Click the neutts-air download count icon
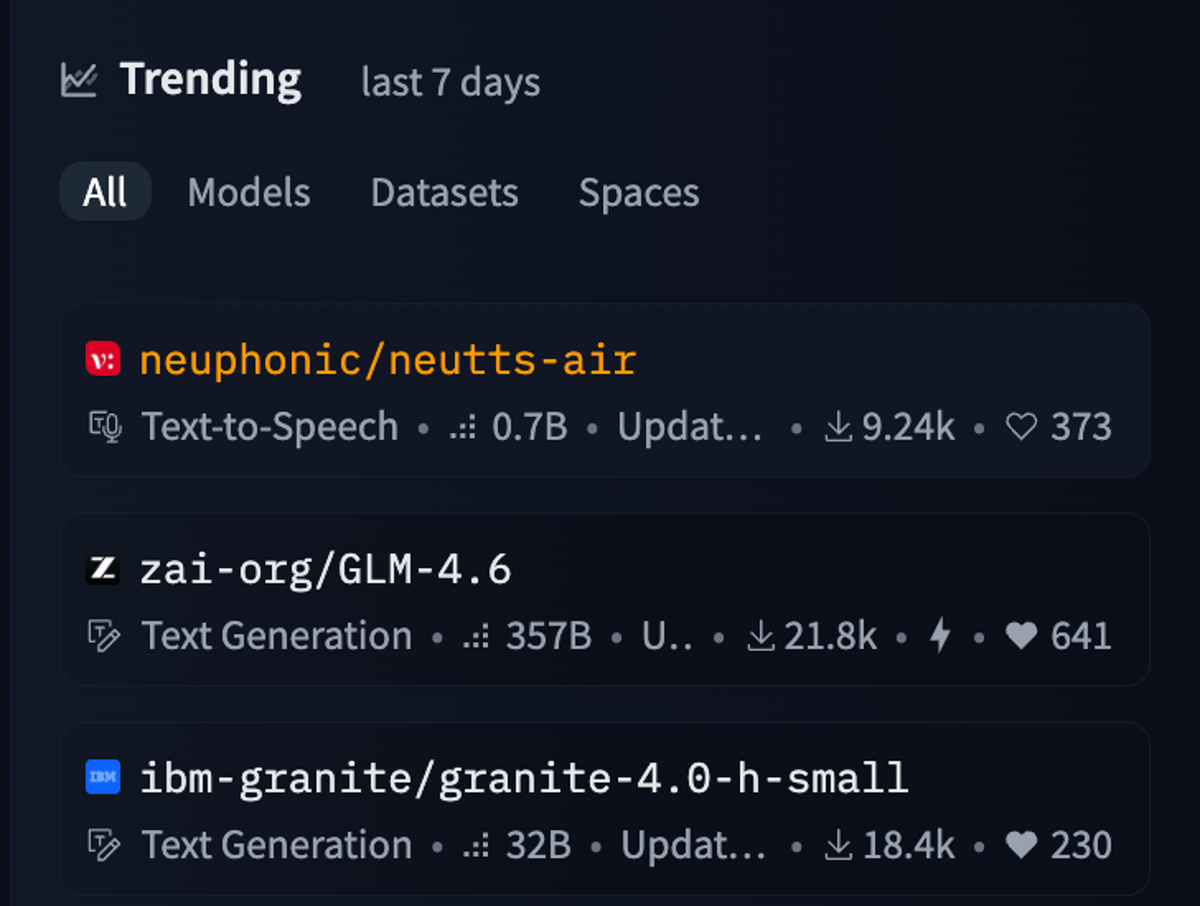The image size is (1200, 906). [x=838, y=427]
